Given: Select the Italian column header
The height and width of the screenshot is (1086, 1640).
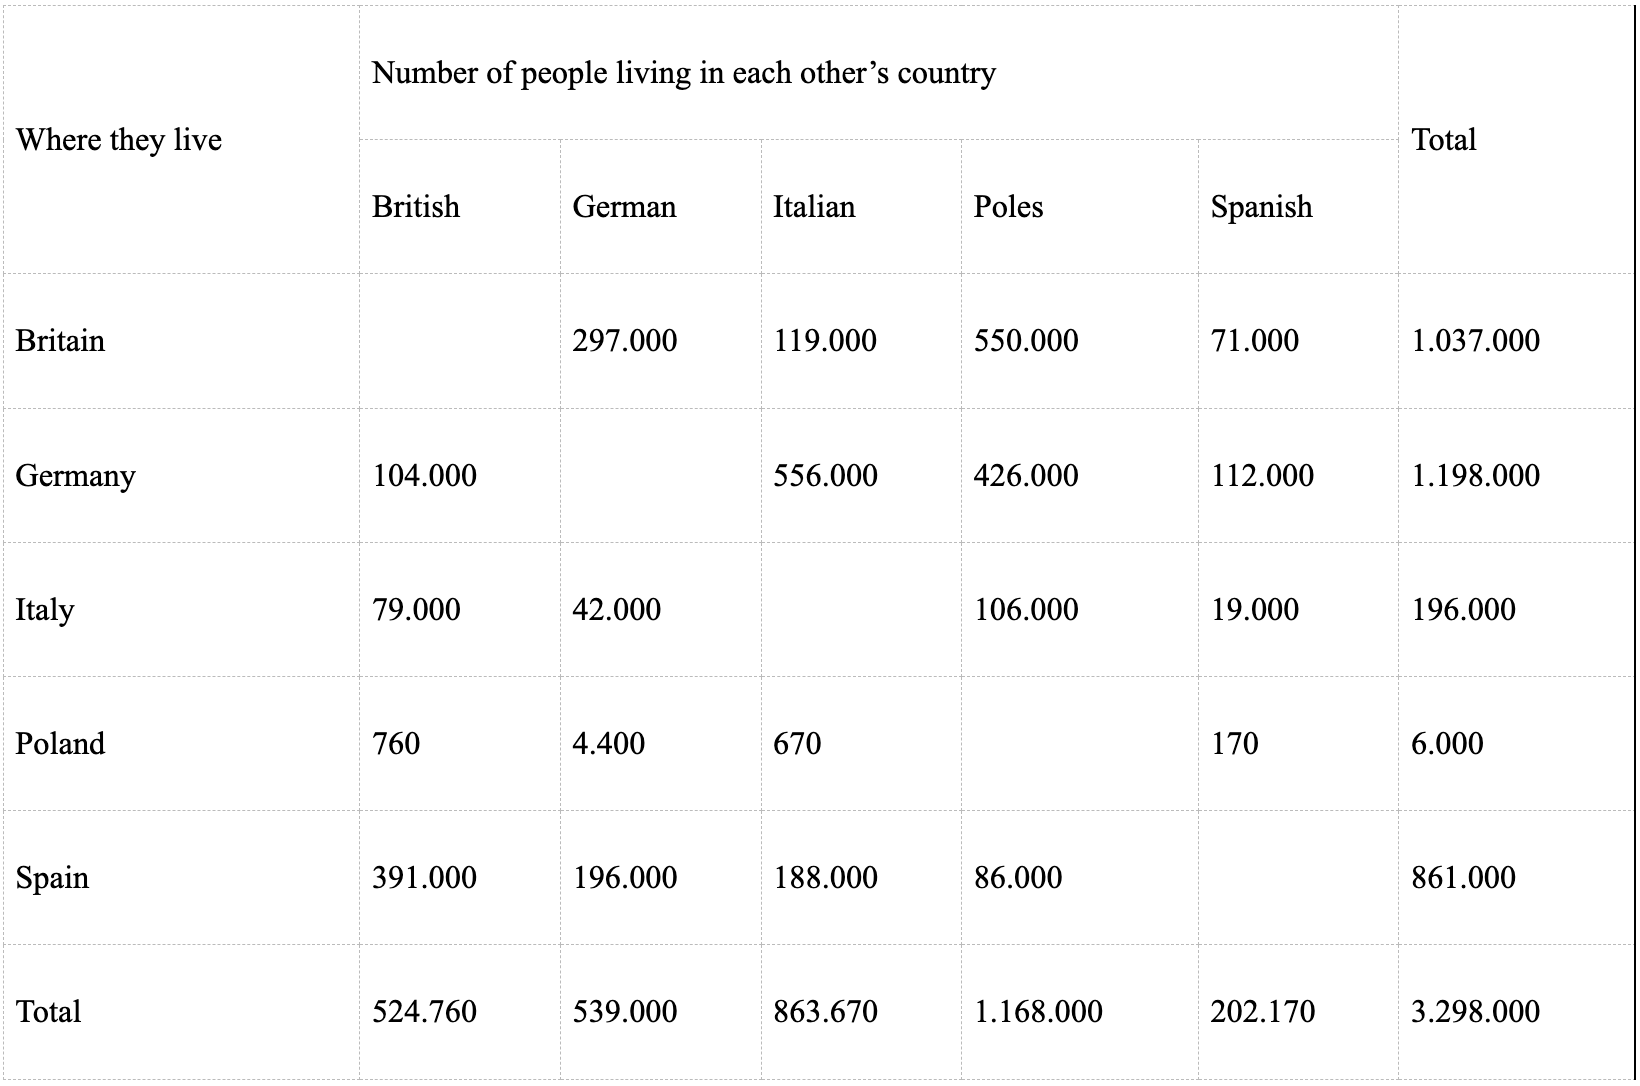Looking at the screenshot, I should coord(861,206).
